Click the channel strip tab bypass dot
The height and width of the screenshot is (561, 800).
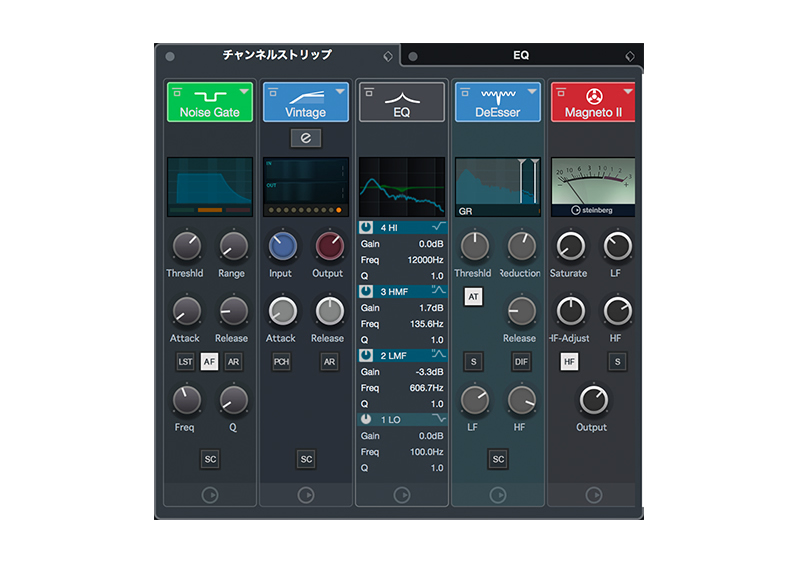pos(170,57)
